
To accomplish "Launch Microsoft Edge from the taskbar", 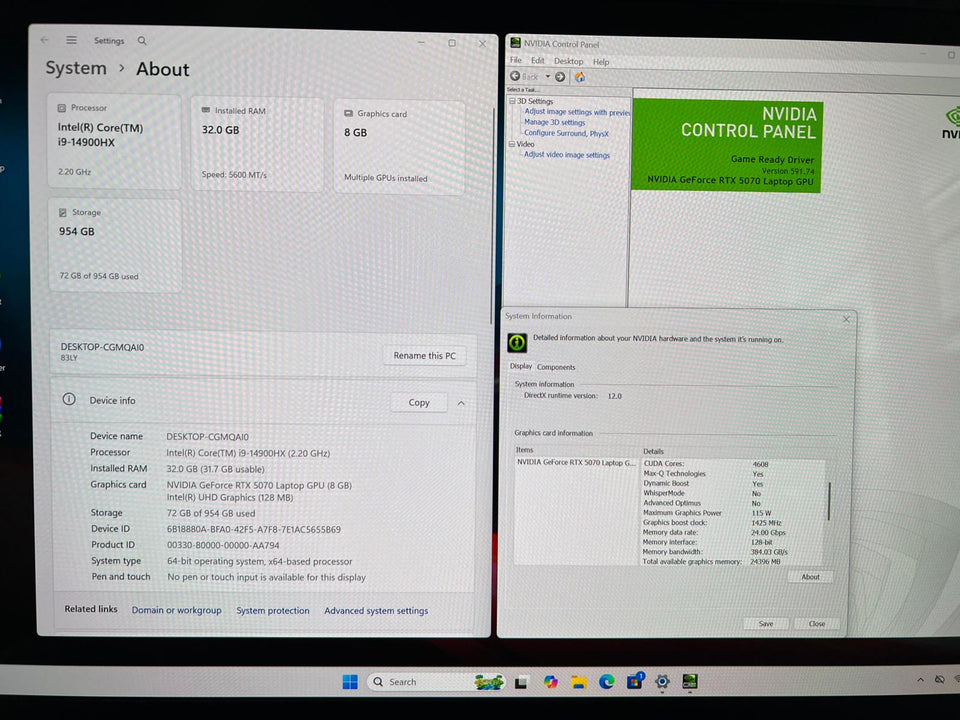I will tap(607, 681).
